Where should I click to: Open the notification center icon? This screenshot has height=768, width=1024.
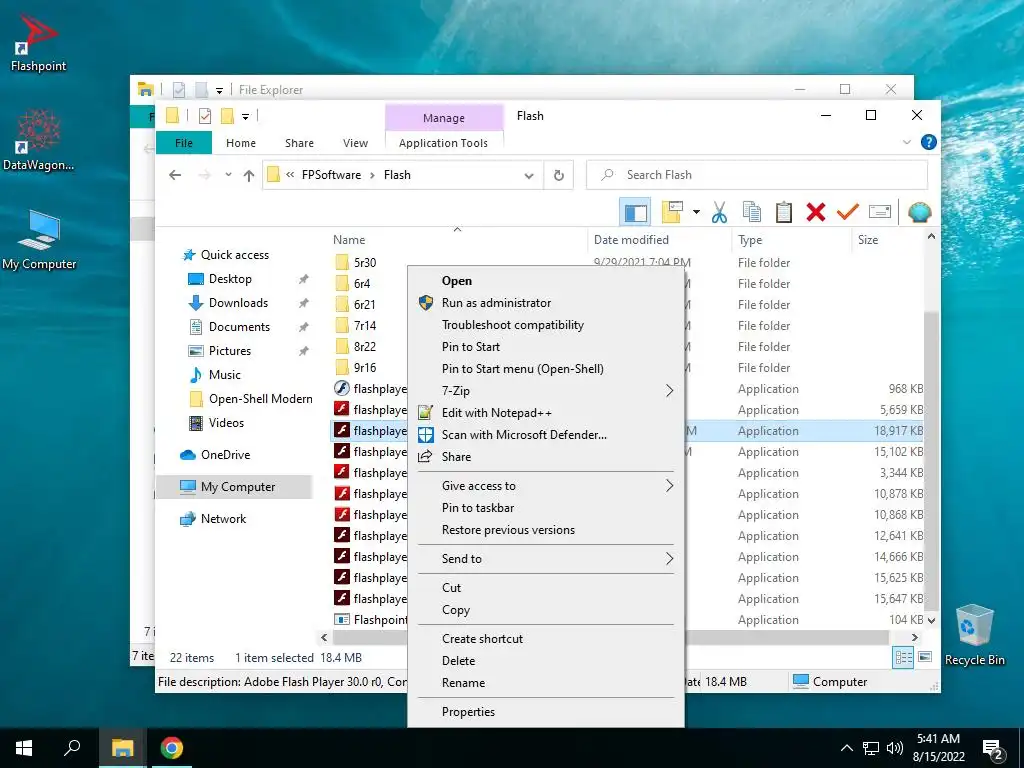point(993,749)
